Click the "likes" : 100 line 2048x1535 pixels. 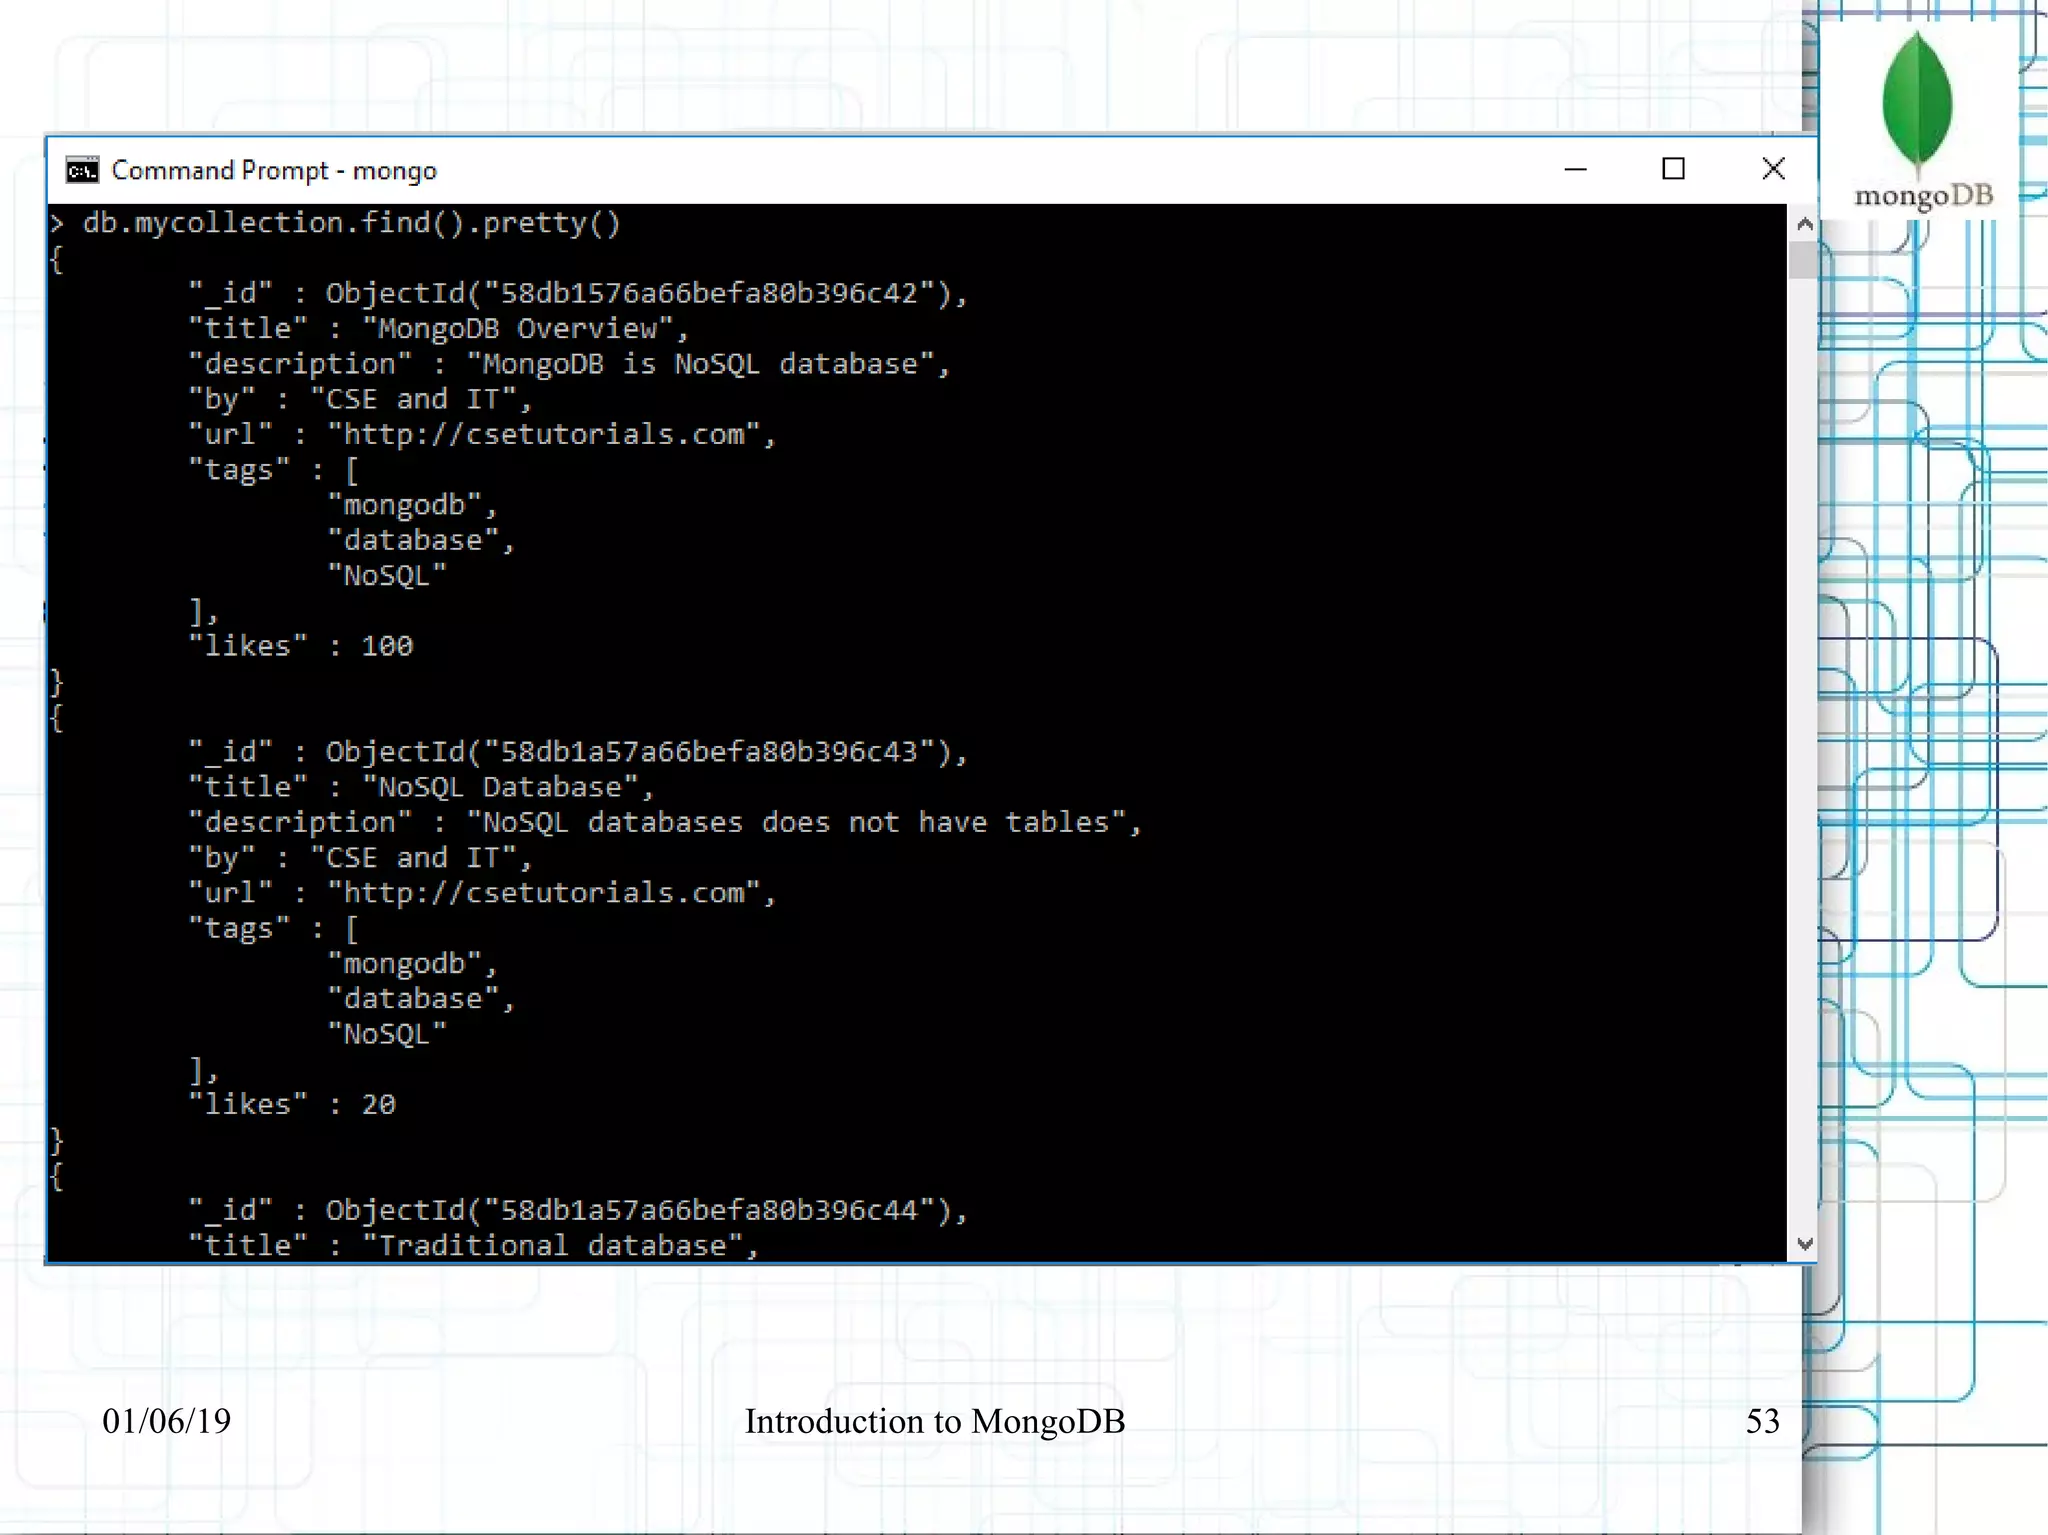coord(300,646)
